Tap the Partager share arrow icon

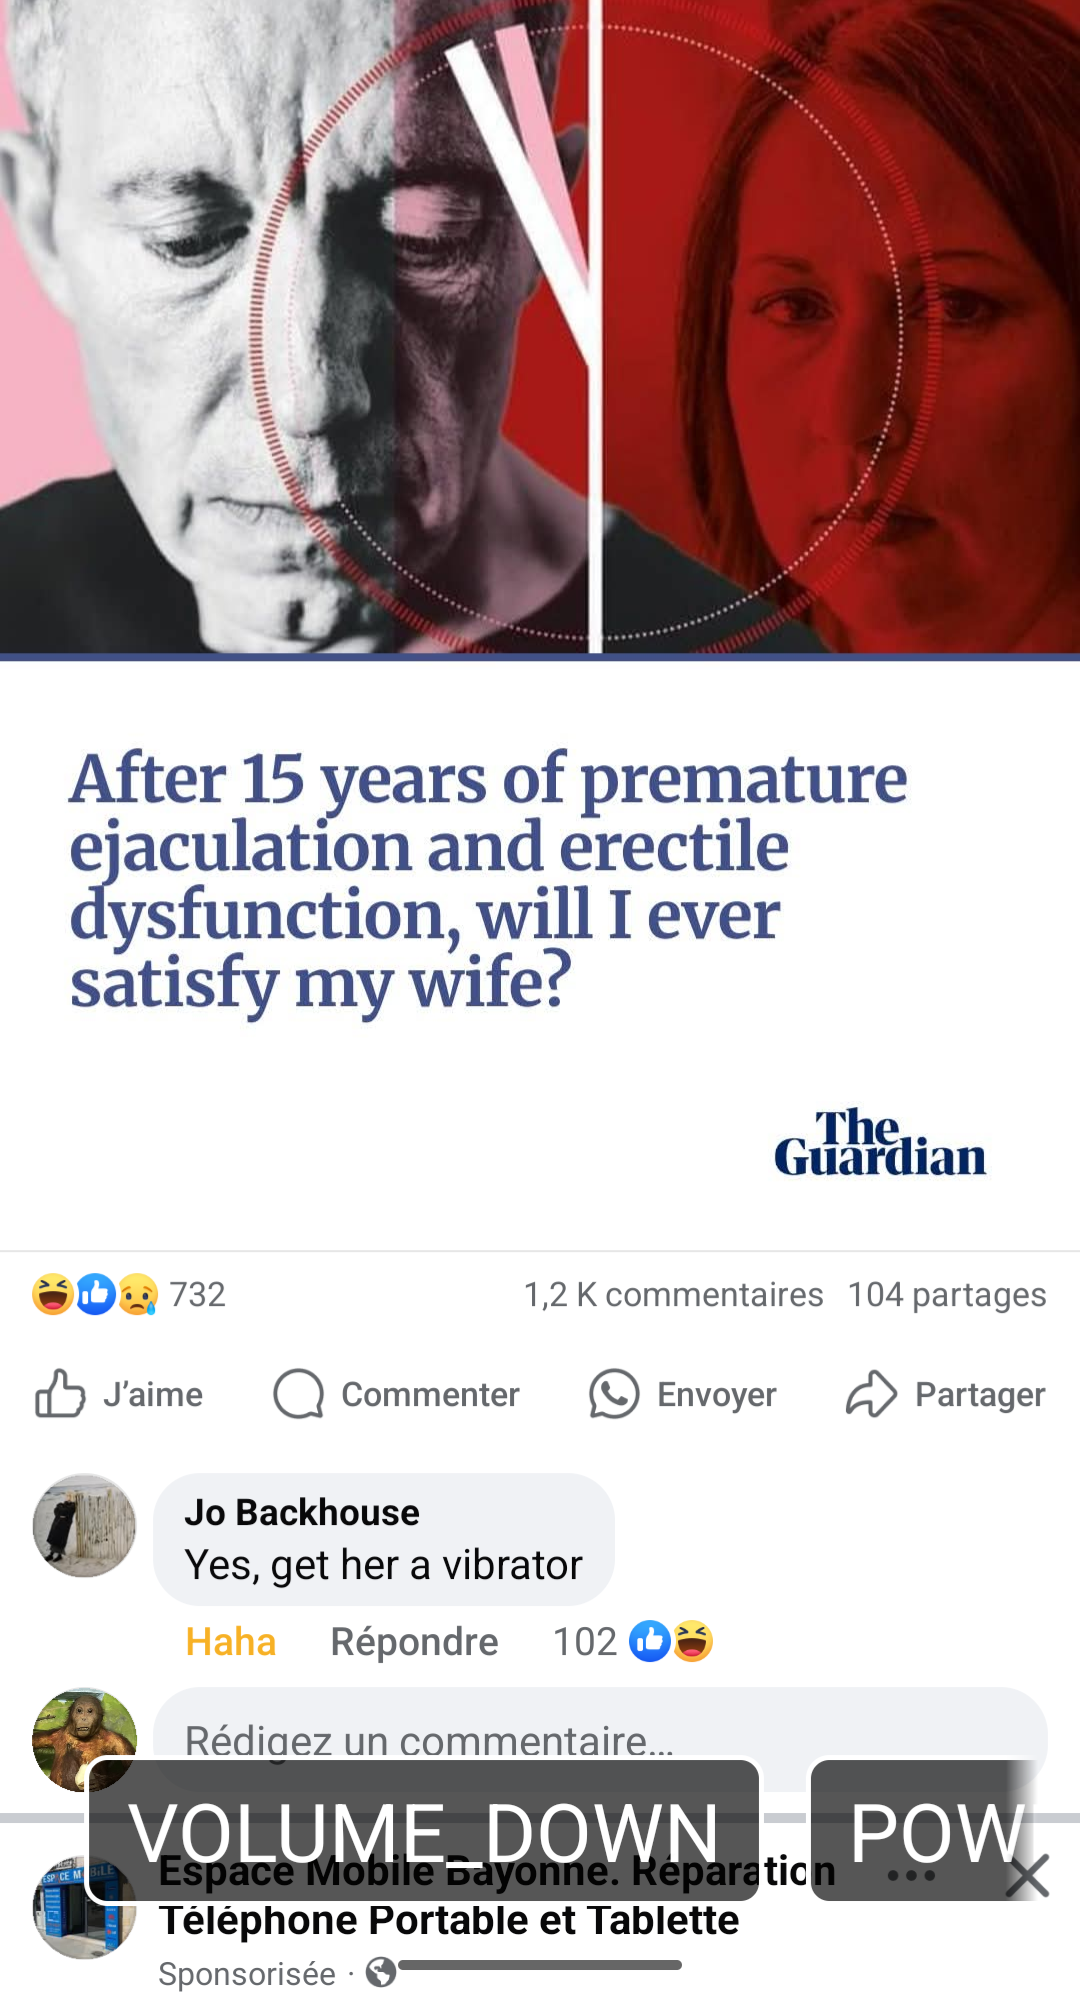(871, 1393)
